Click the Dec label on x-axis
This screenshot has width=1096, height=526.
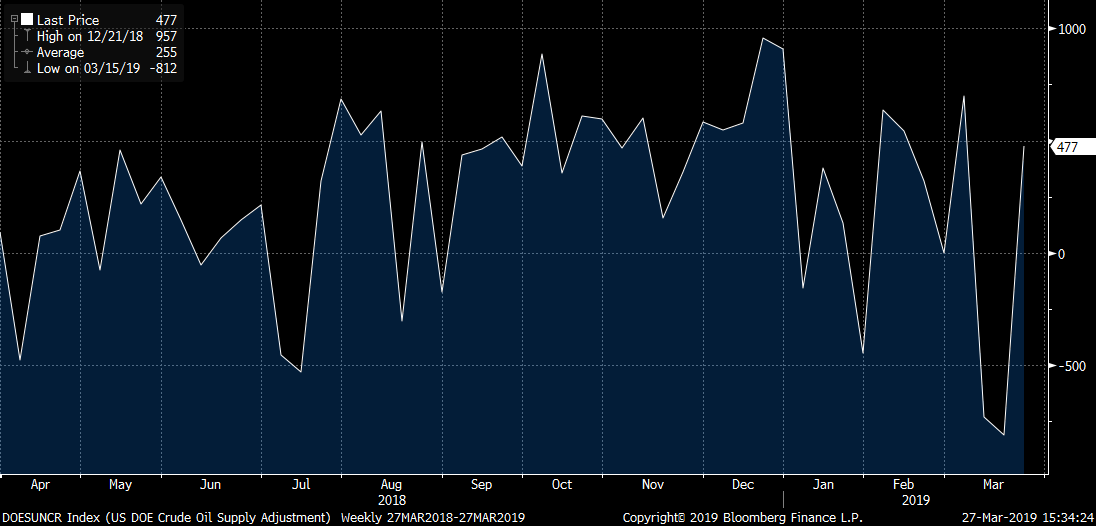pyautogui.click(x=742, y=485)
